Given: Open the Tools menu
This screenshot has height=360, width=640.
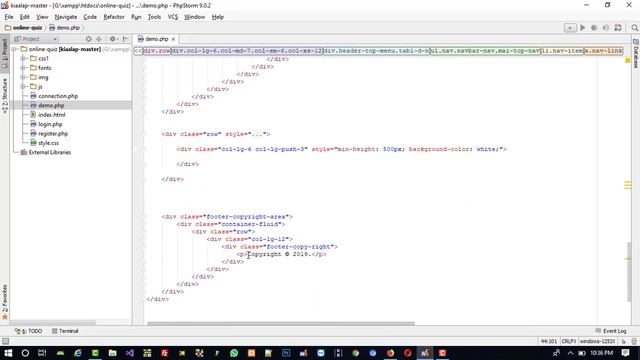Looking at the screenshot, I should pyautogui.click(x=154, y=17).
